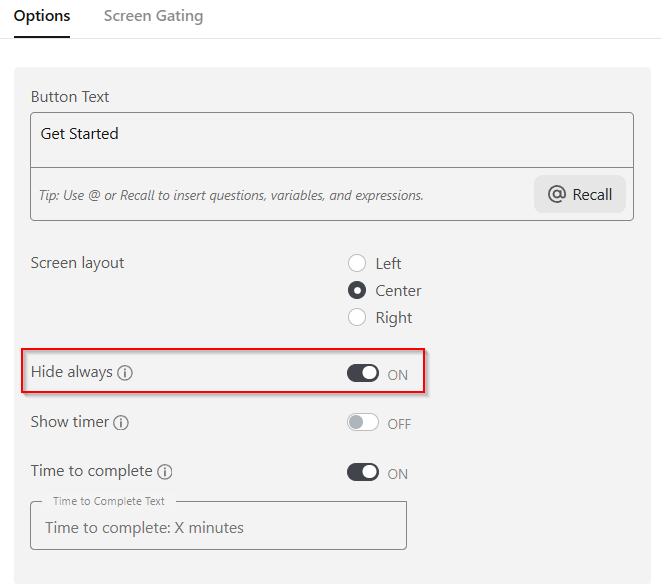
Task: Choose the Center screen layout radio
Action: tap(357, 291)
